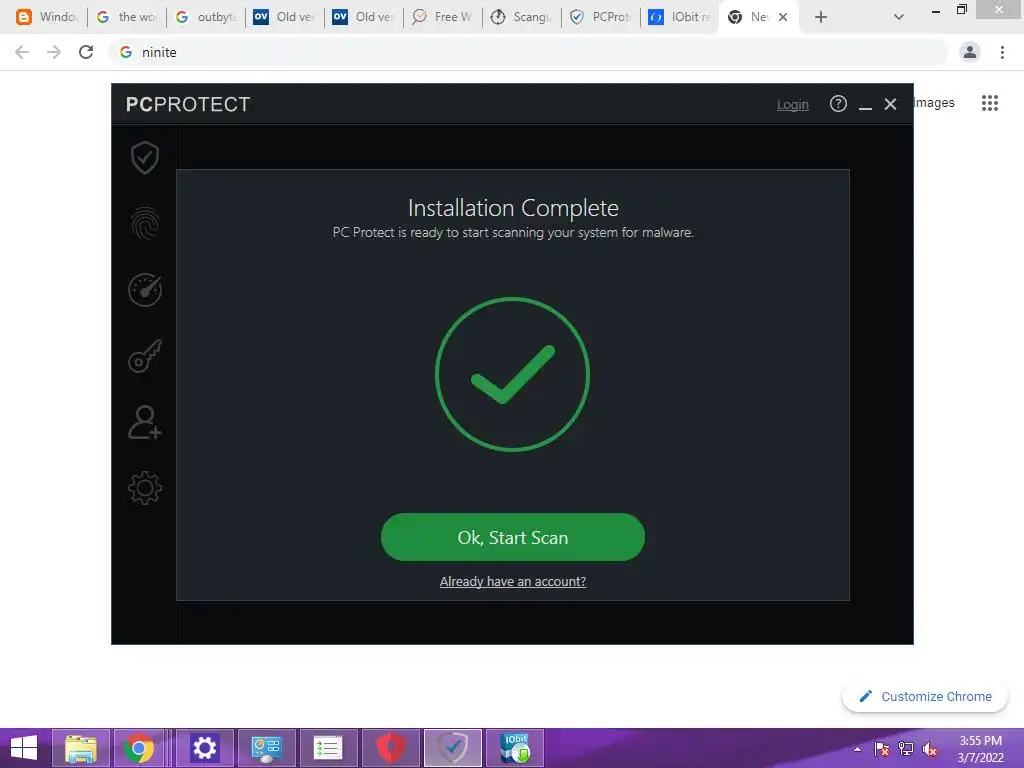Switch to the Free W tab
The image size is (1024, 768).
[x=443, y=17]
